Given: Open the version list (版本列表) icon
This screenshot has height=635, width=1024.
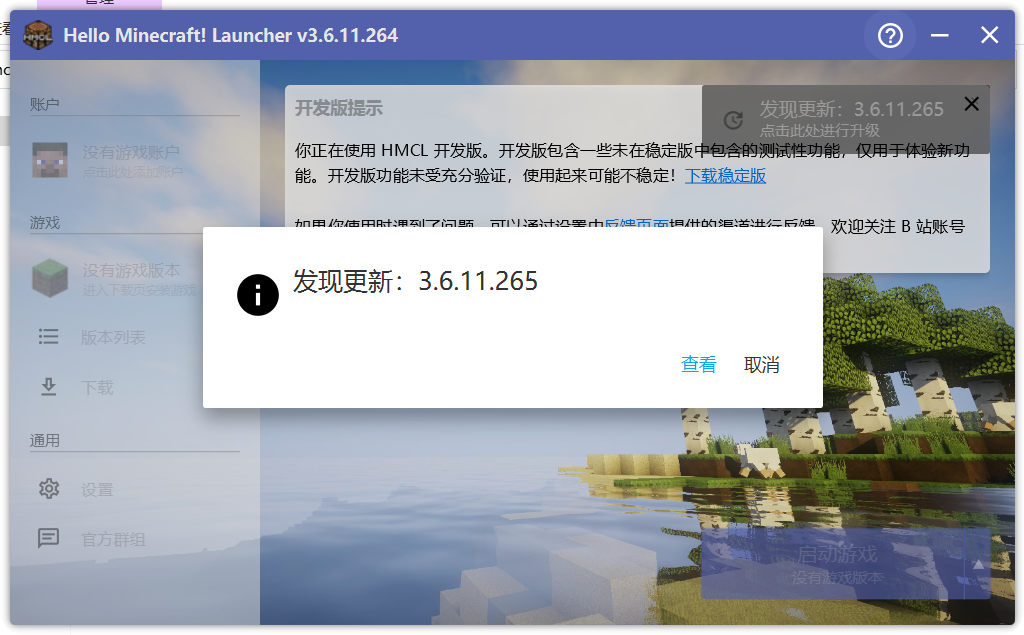Looking at the screenshot, I should tap(48, 337).
